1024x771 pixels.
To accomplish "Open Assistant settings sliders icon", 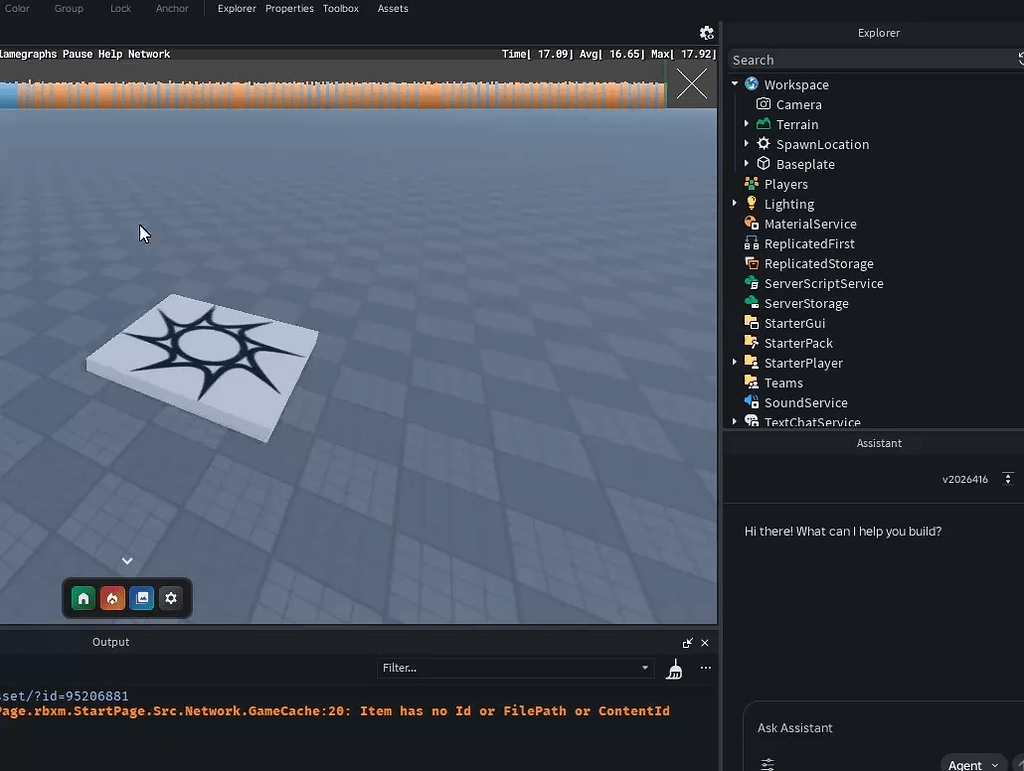I will pos(767,764).
